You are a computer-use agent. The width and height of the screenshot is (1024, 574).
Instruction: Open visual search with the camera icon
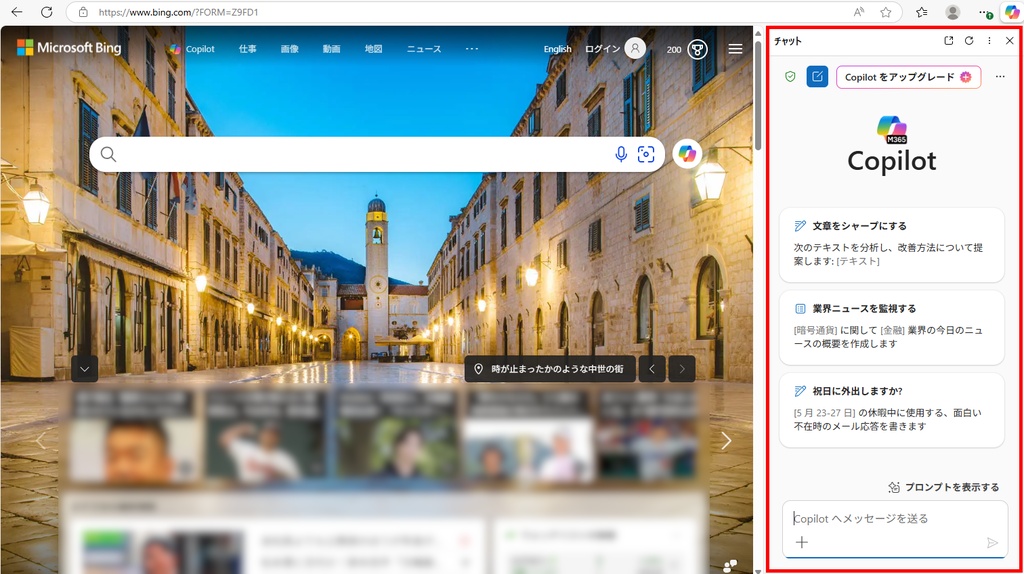pyautogui.click(x=646, y=154)
